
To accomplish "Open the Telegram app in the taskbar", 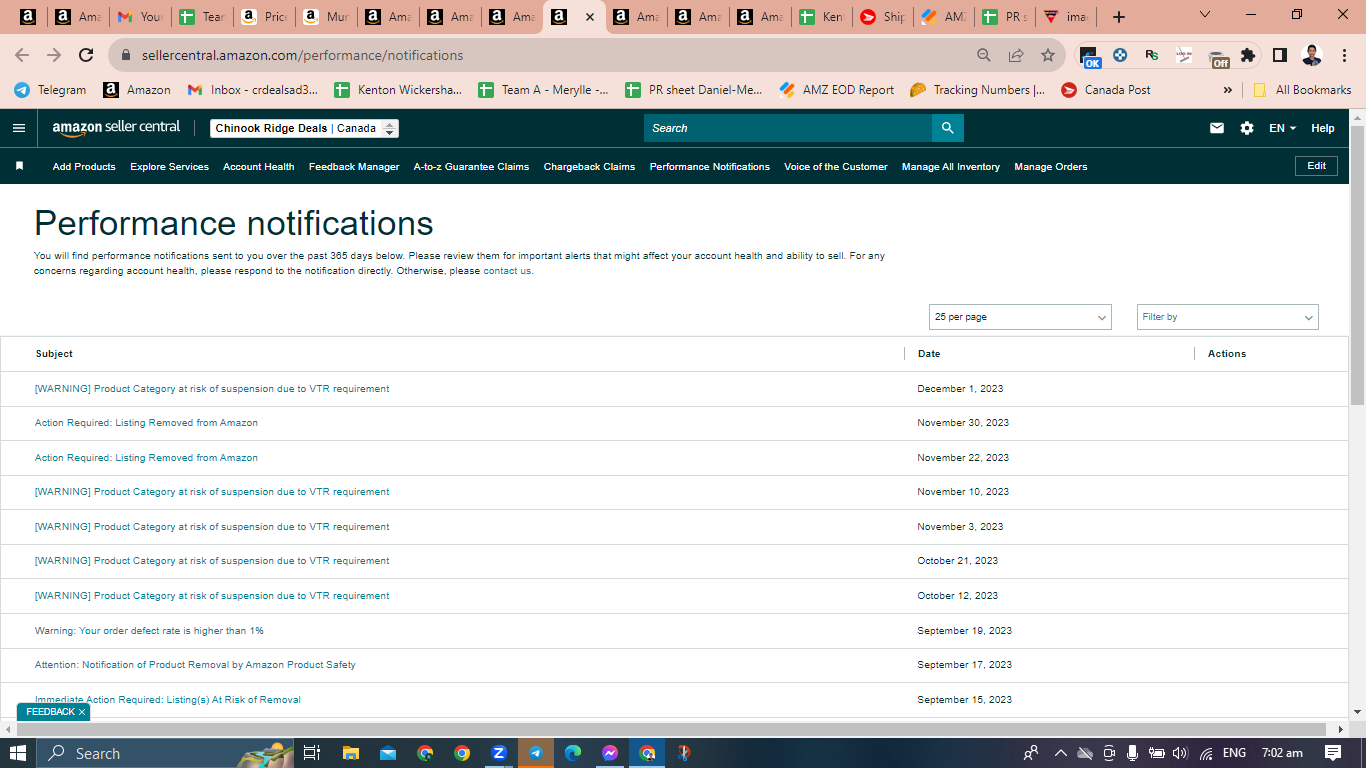I will [536, 753].
